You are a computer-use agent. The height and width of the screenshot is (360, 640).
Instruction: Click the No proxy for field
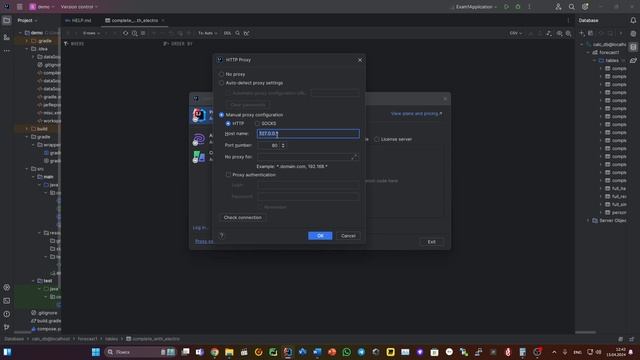pyautogui.click(x=308, y=157)
